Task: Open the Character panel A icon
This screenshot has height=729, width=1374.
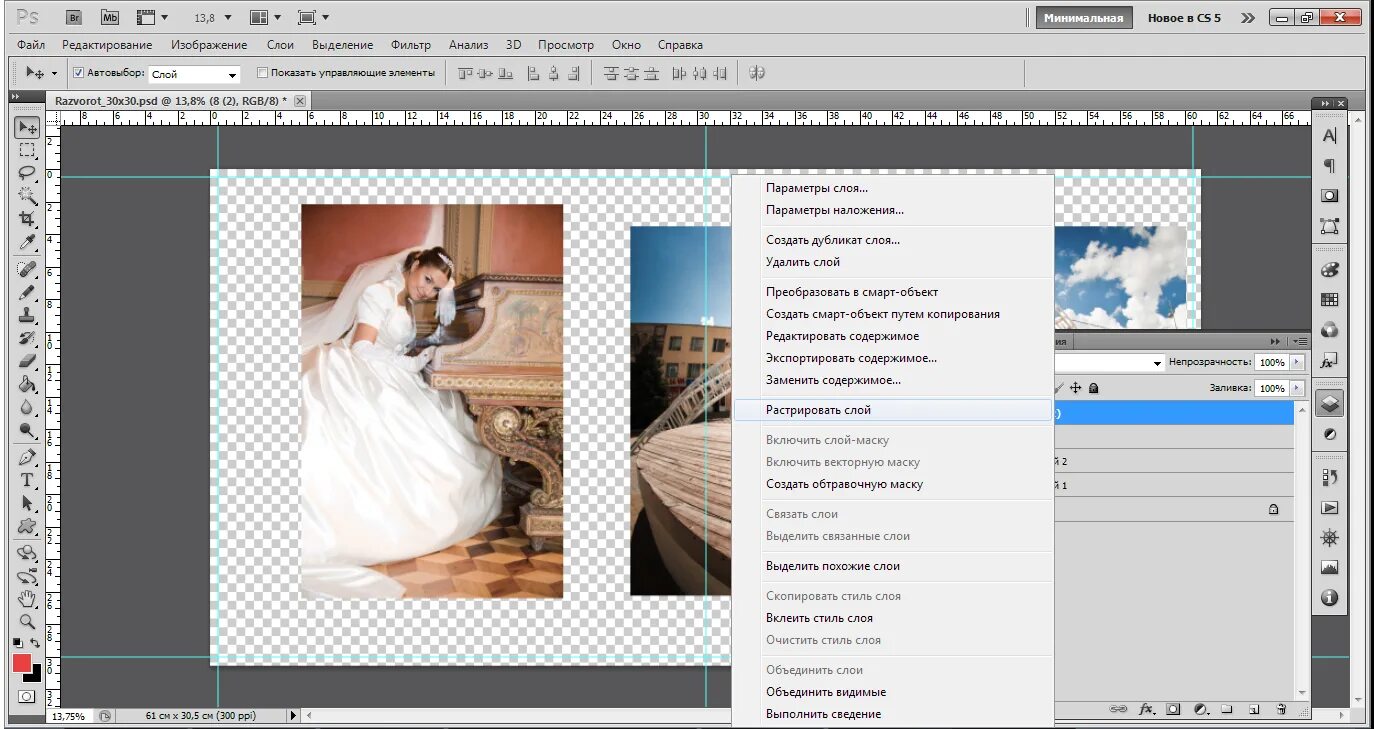Action: tap(1329, 136)
